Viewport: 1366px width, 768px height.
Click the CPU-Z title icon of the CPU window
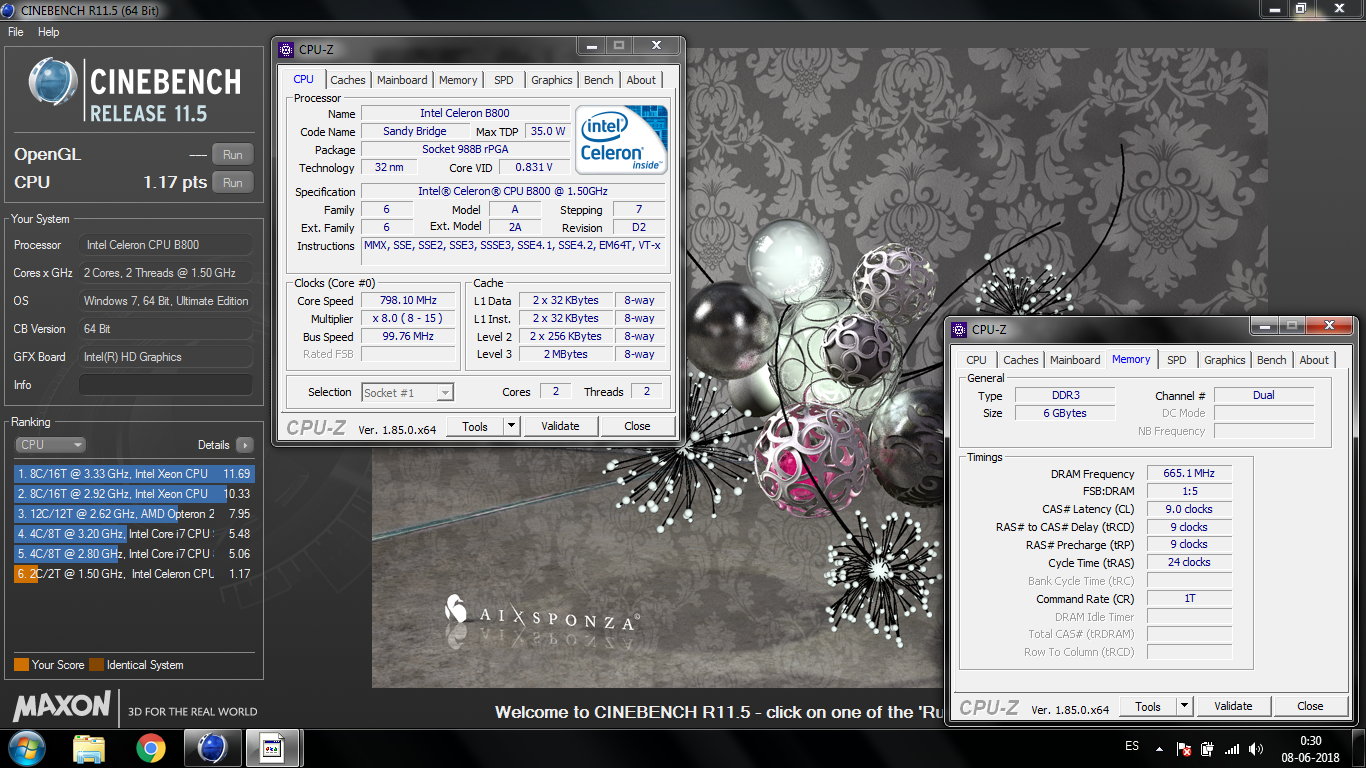coord(286,49)
